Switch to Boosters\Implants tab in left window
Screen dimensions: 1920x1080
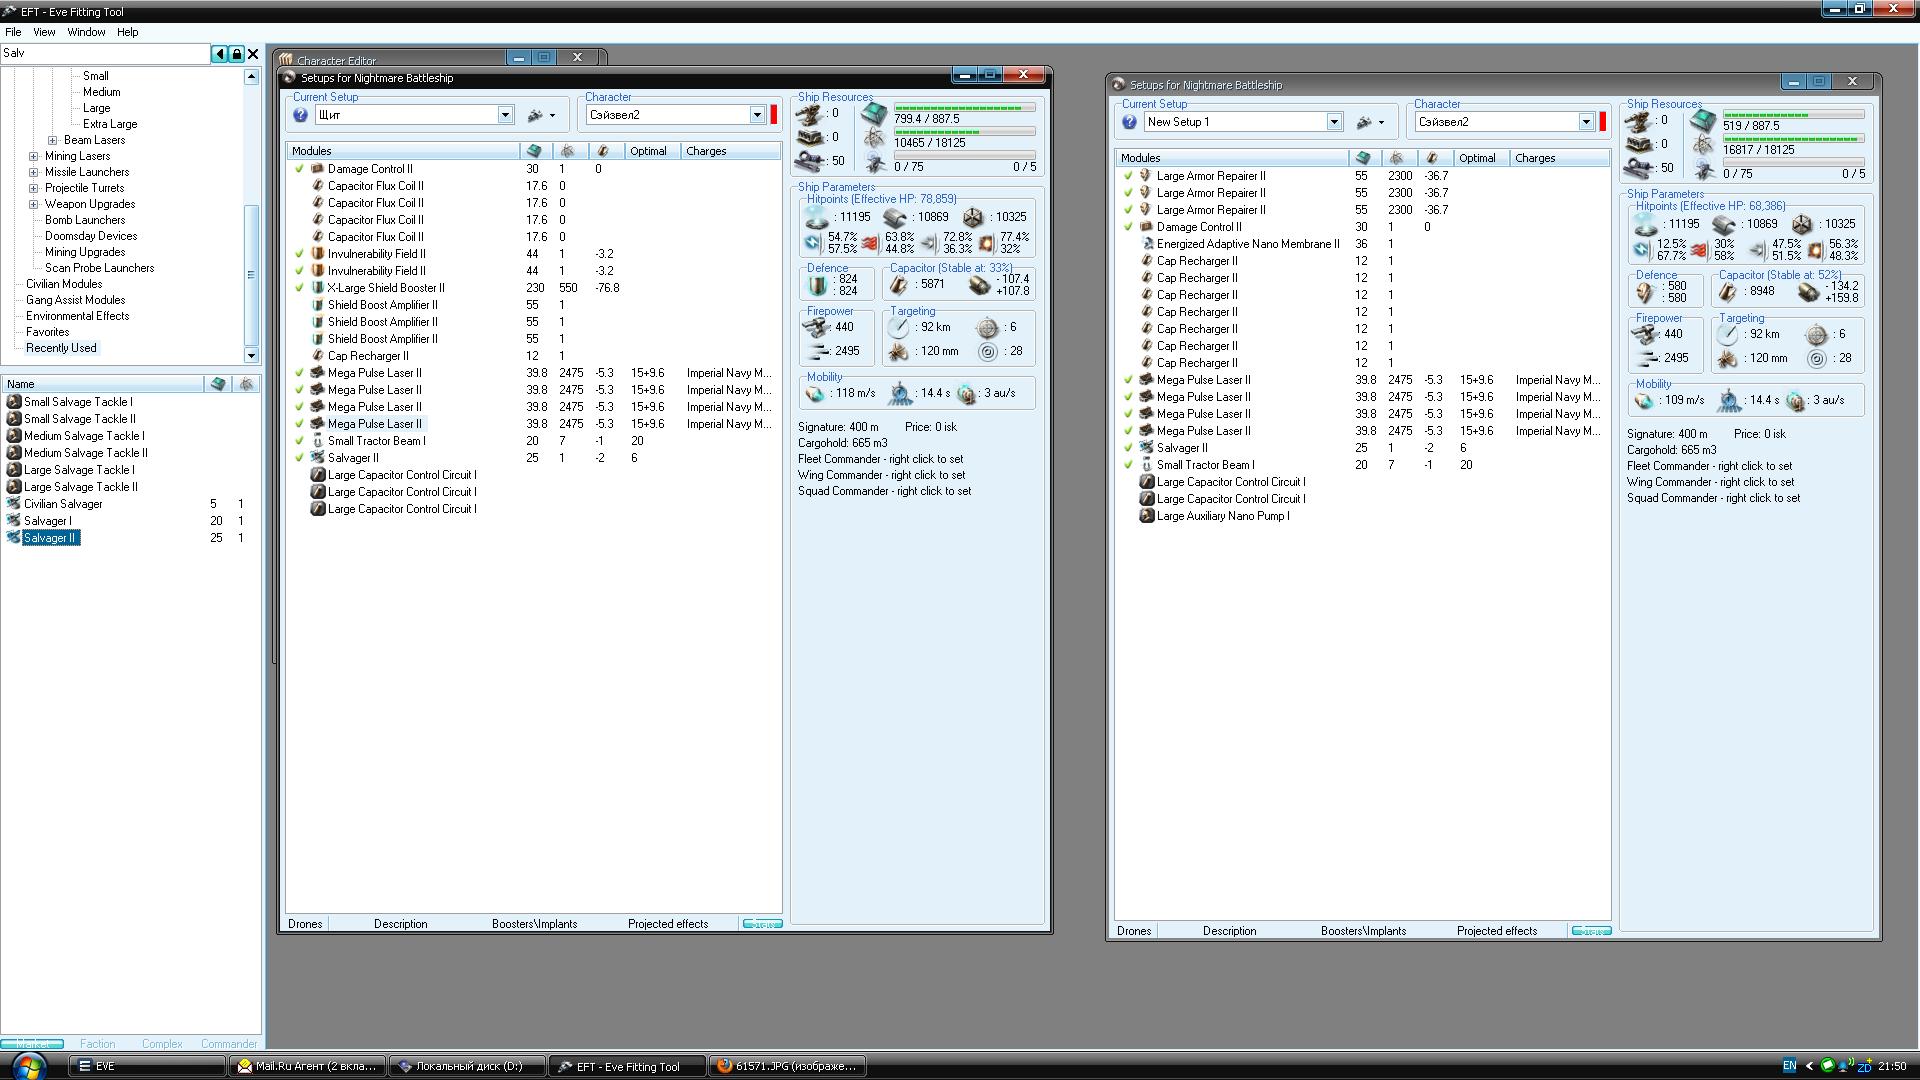[534, 924]
